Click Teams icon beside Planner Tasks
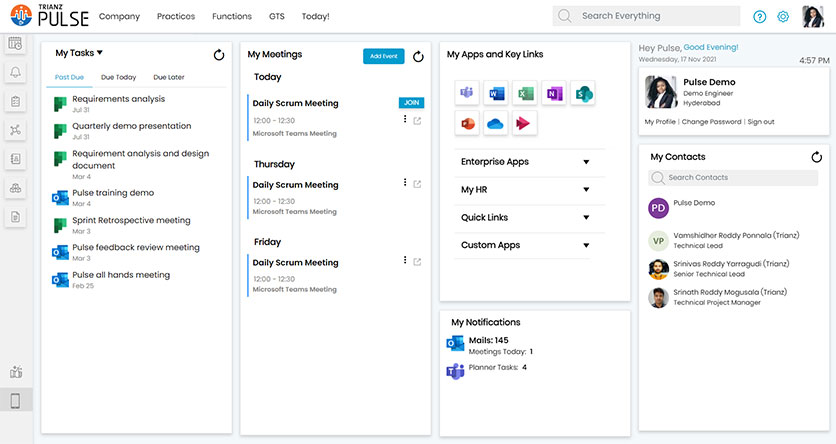The width and height of the screenshot is (836, 444). (455, 370)
